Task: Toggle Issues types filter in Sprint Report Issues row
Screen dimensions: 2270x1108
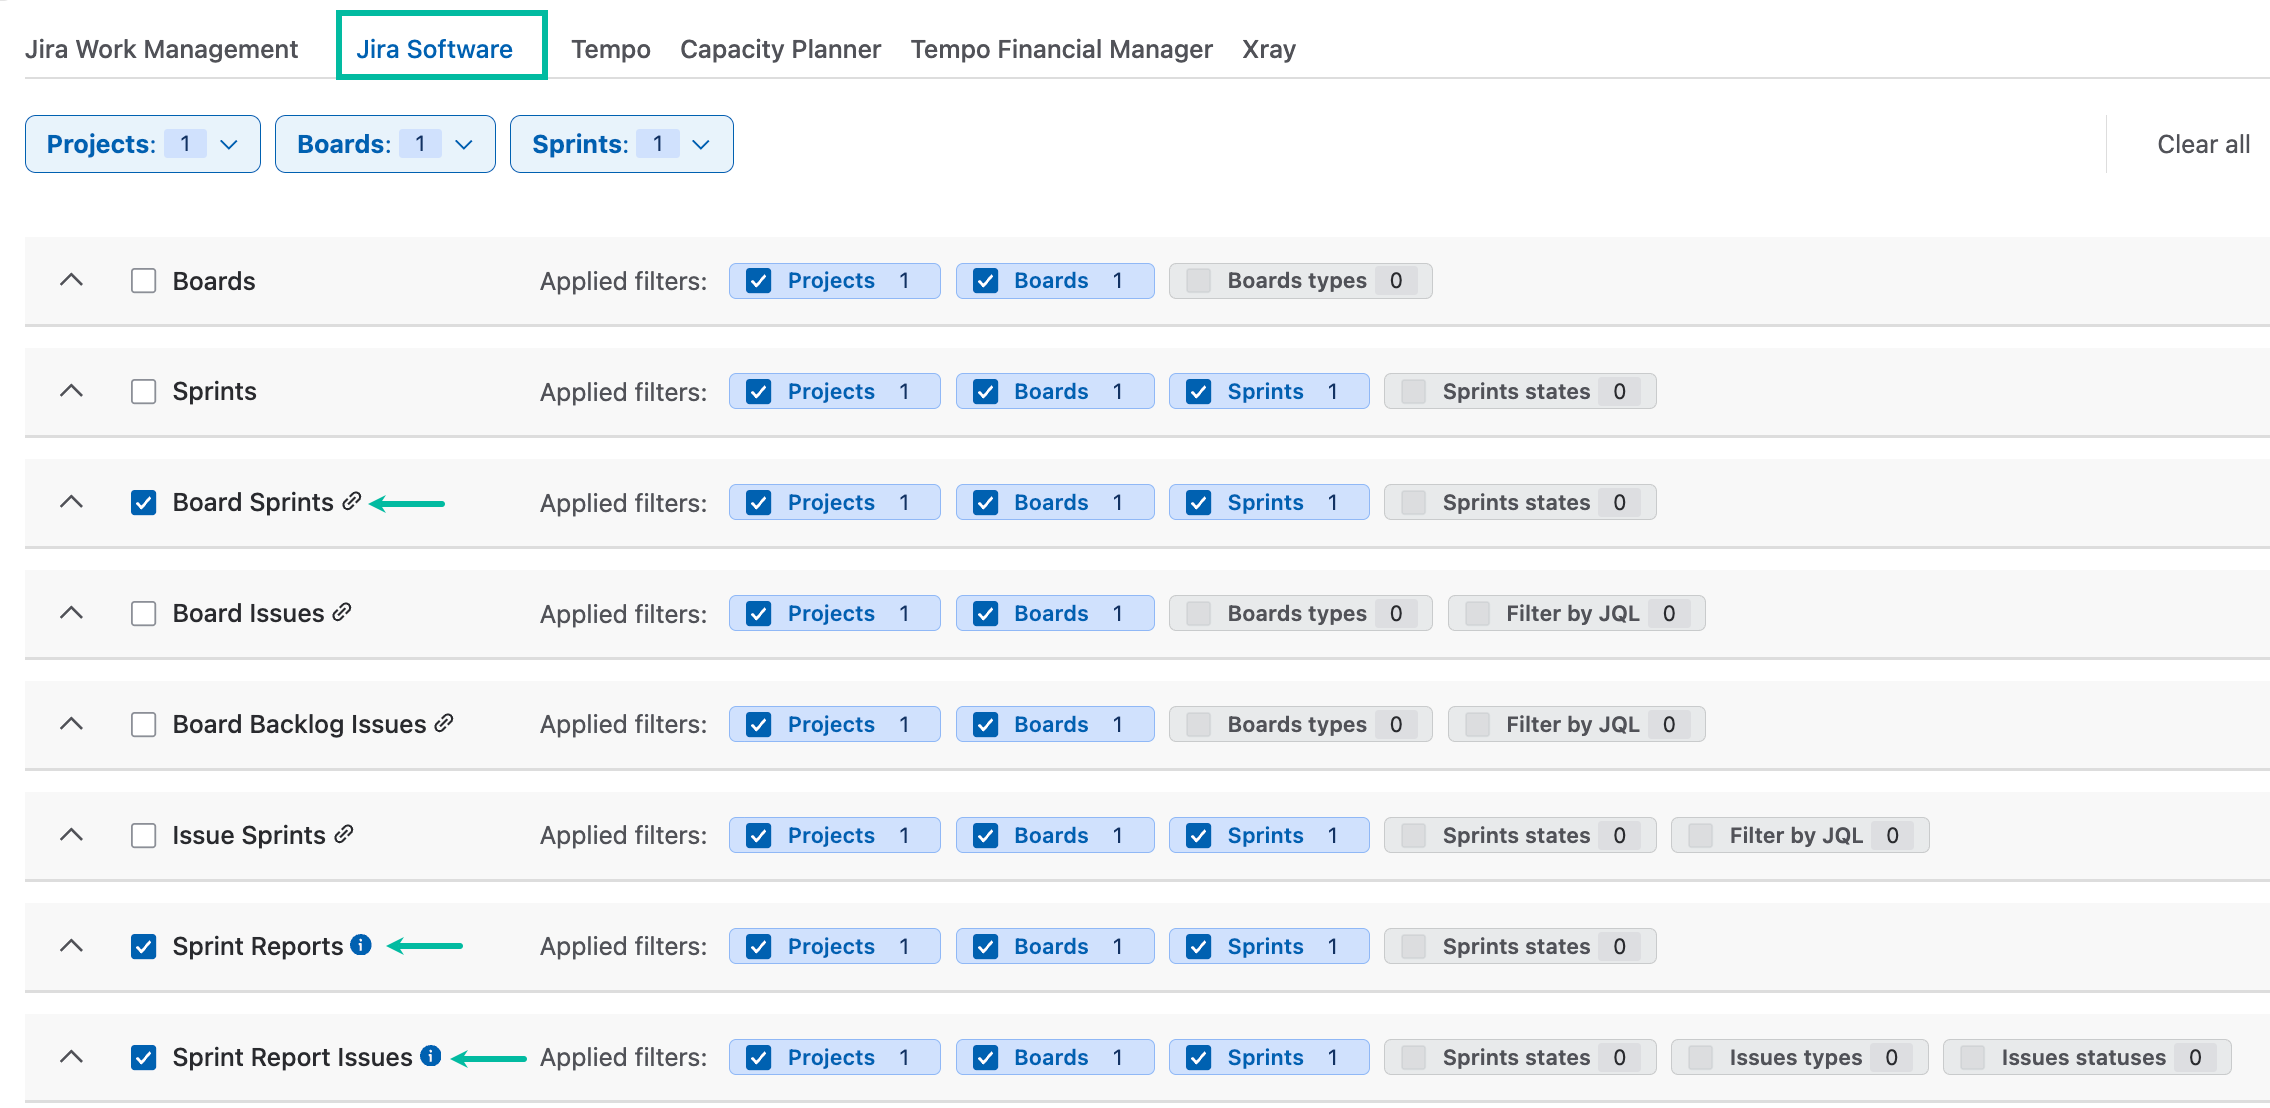Action: pos(1799,1057)
